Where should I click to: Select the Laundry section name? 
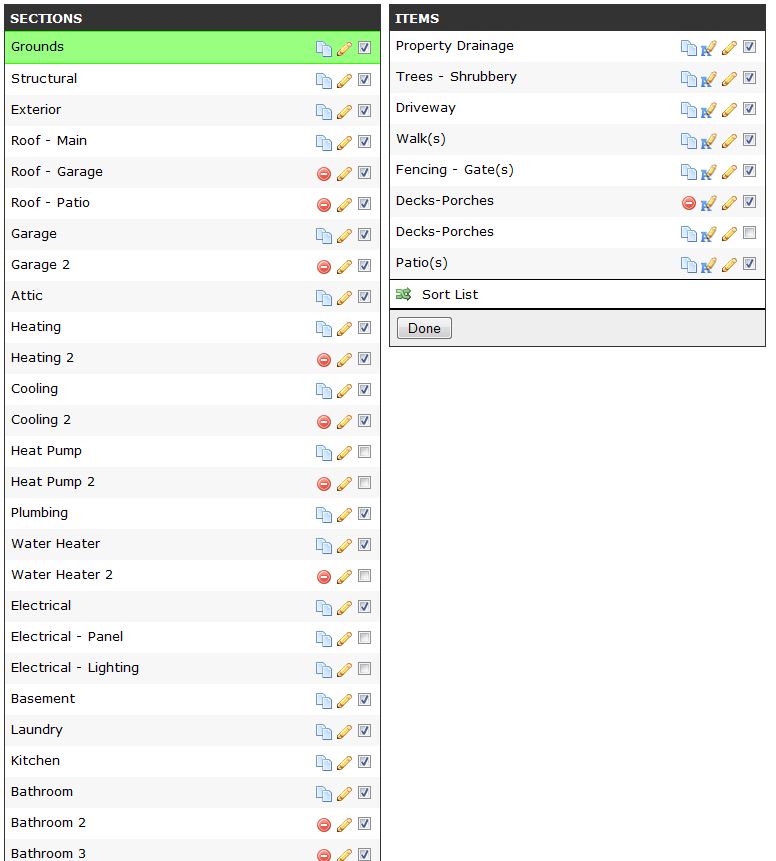(37, 730)
